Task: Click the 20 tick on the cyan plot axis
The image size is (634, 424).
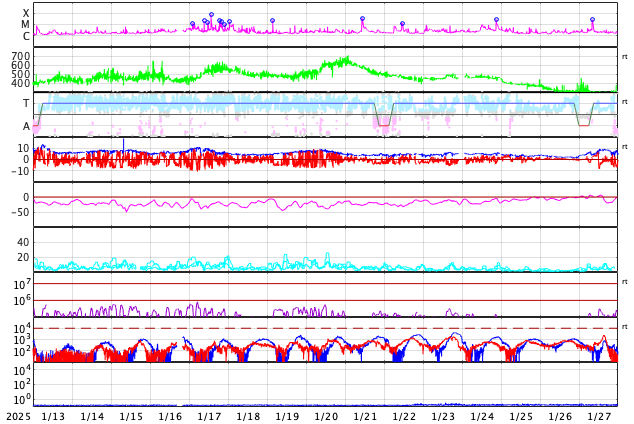Action: point(23,257)
